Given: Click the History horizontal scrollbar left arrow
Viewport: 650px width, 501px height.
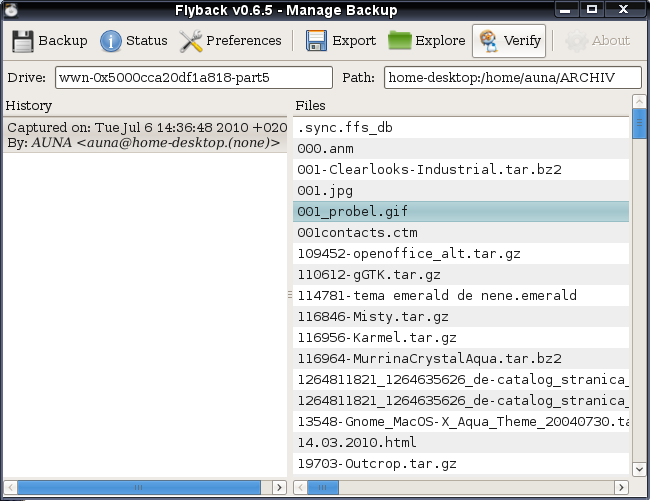Looking at the screenshot, I should click(11, 487).
